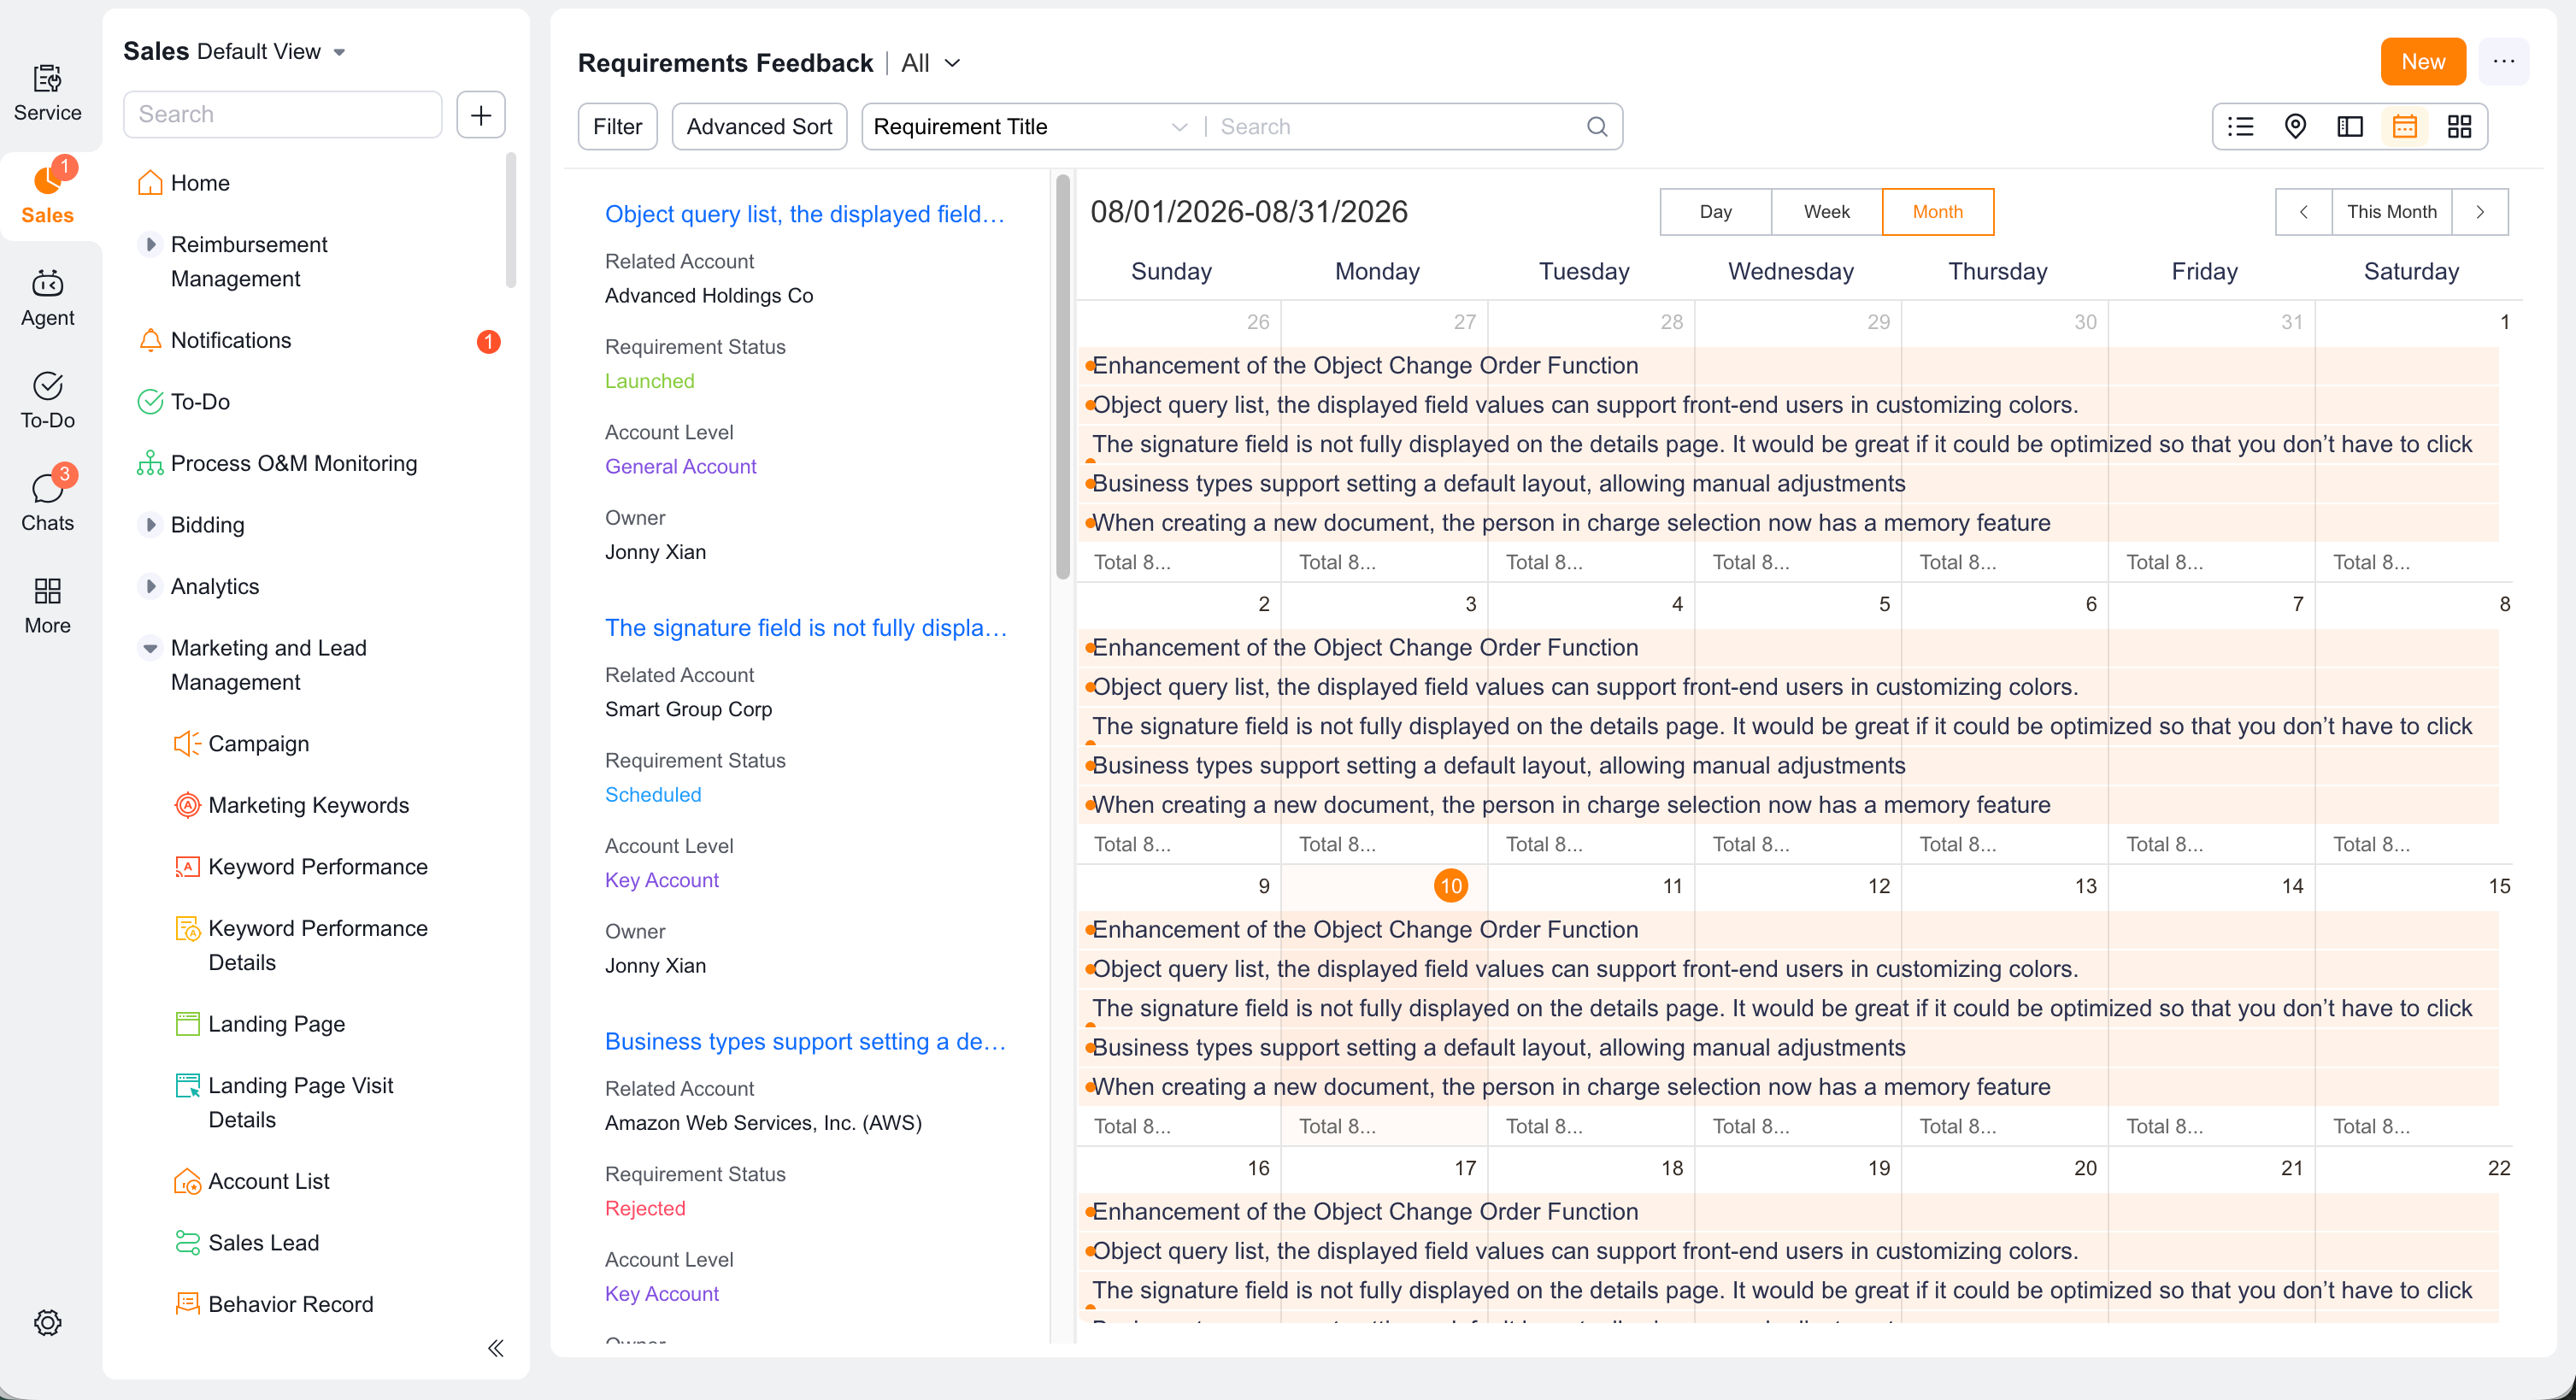2576x1400 pixels.
Task: Click the New button
Action: 2423,62
